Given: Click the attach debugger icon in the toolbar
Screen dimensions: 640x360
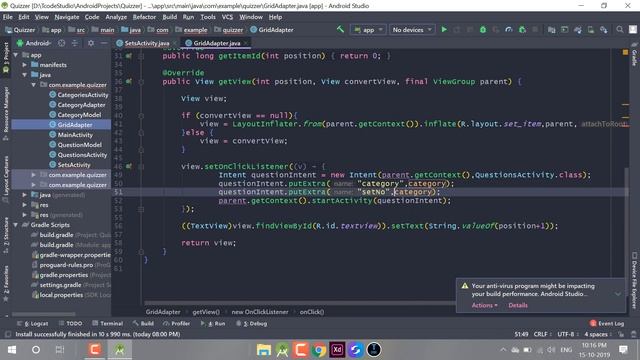Looking at the screenshot, I should [522, 29].
